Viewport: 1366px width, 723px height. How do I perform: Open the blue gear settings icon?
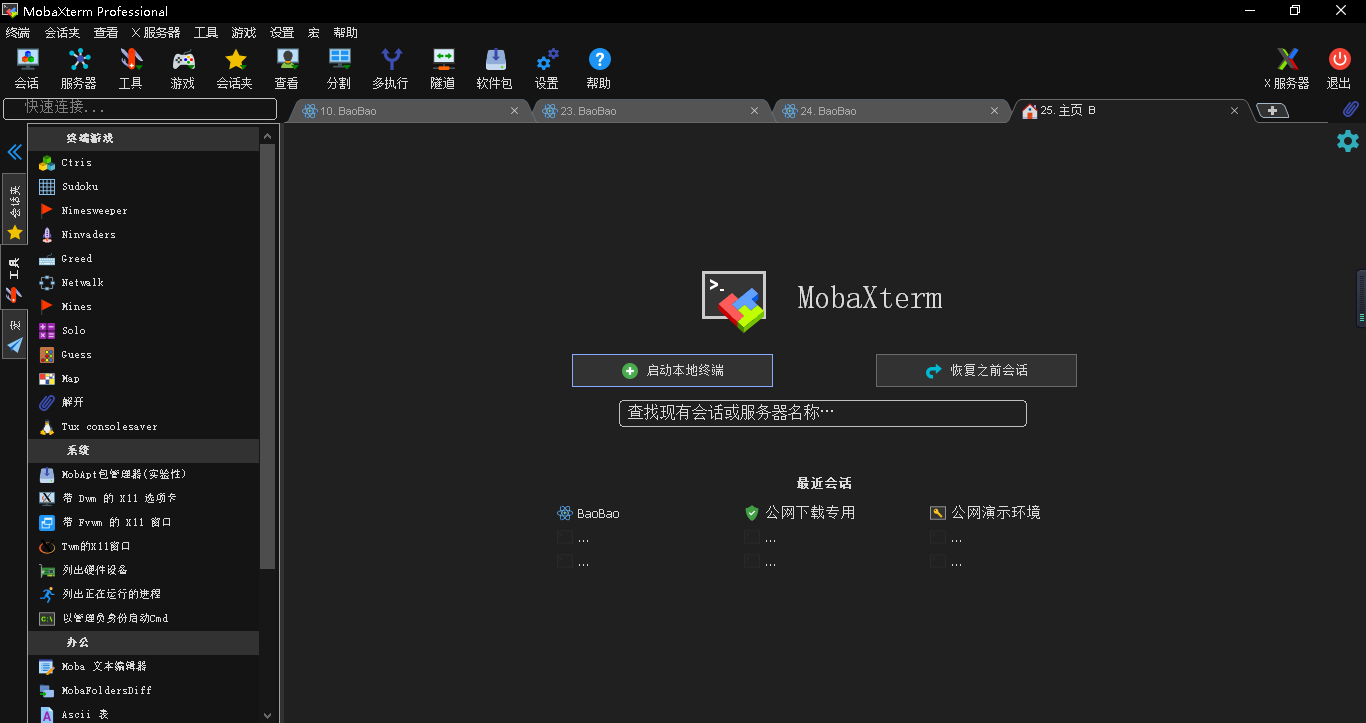click(x=1347, y=141)
